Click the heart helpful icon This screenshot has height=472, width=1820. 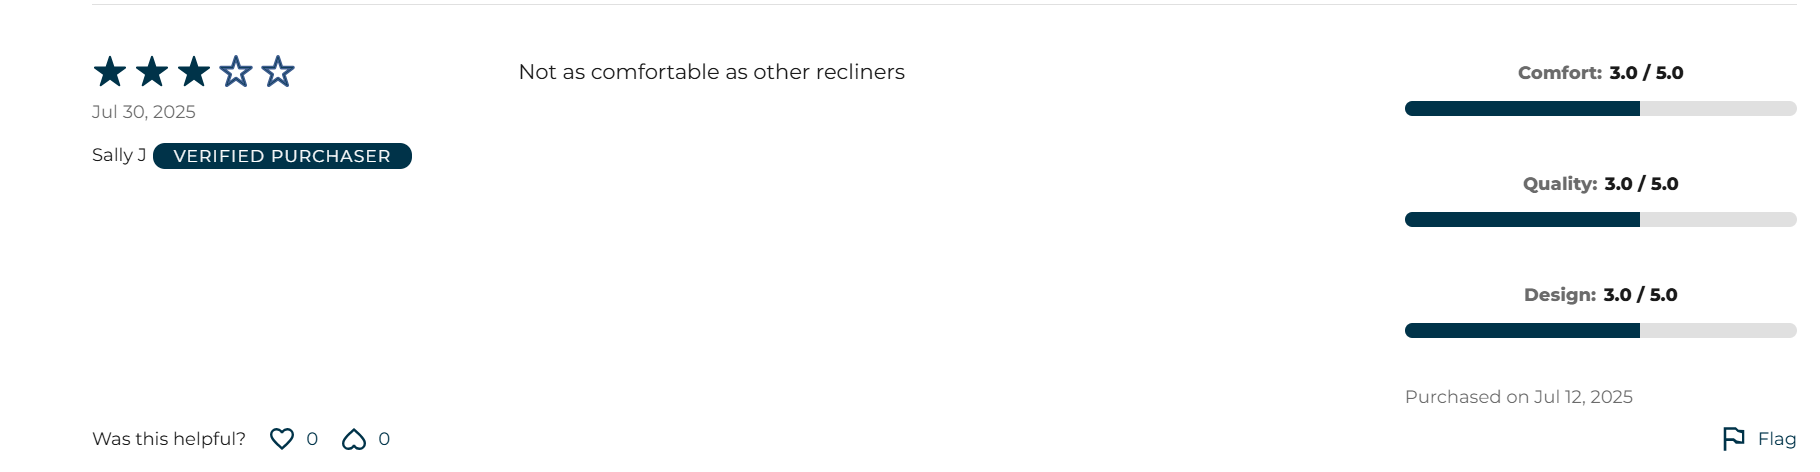282,439
